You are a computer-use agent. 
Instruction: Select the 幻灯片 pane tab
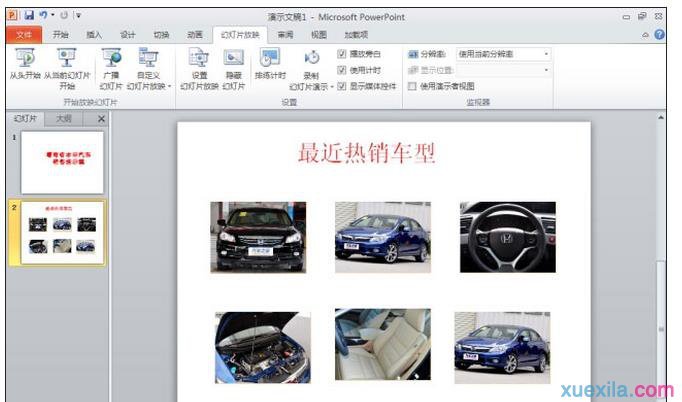(x=25, y=118)
